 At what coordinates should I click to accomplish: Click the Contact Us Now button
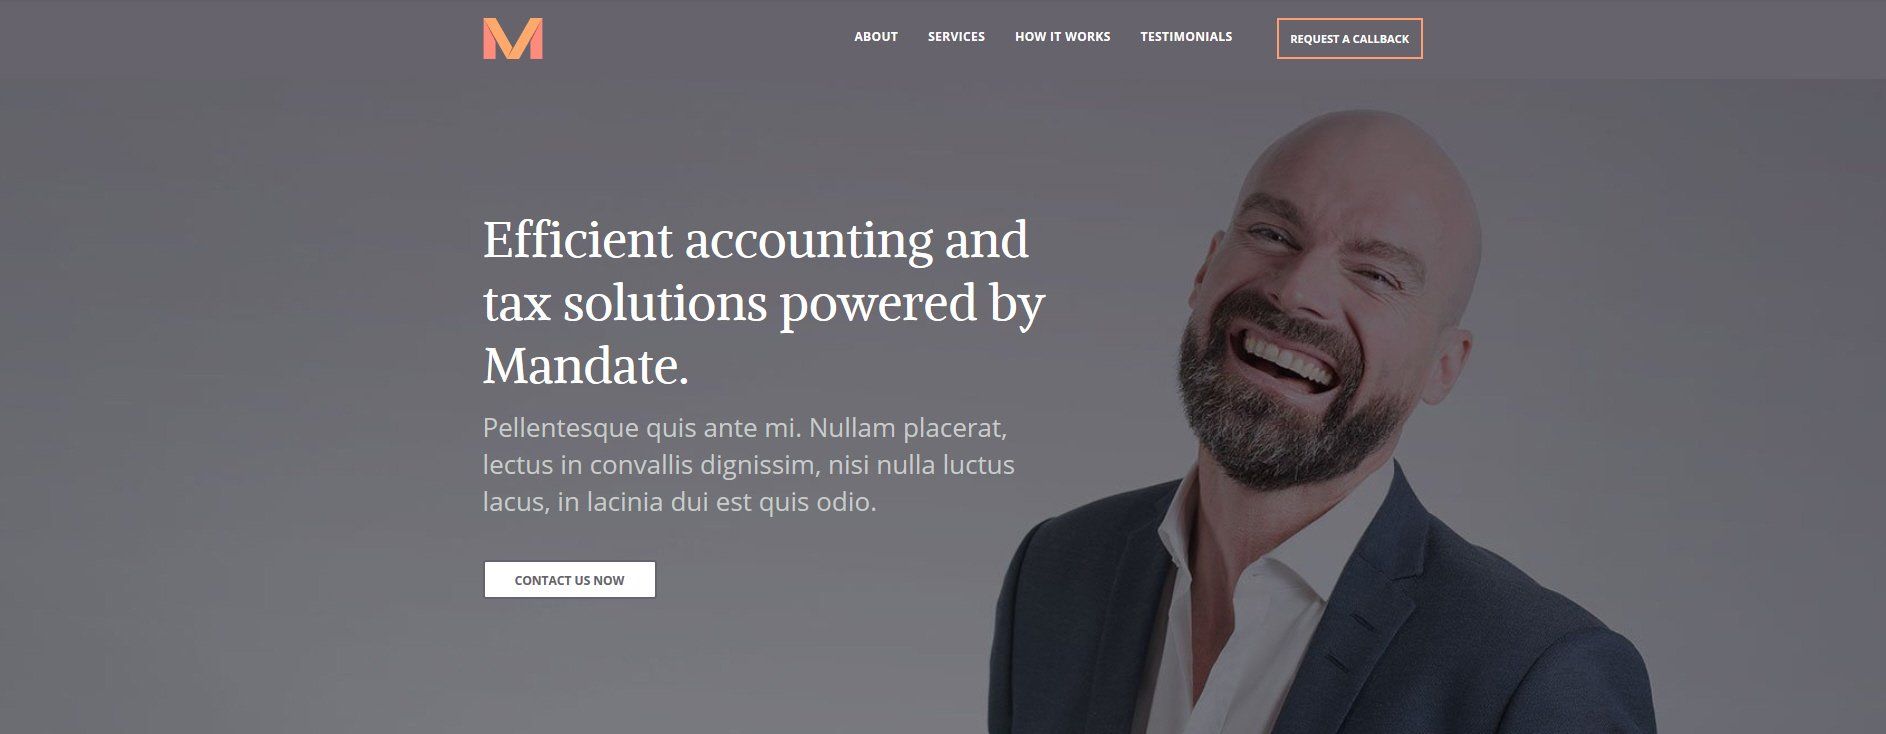coord(570,580)
